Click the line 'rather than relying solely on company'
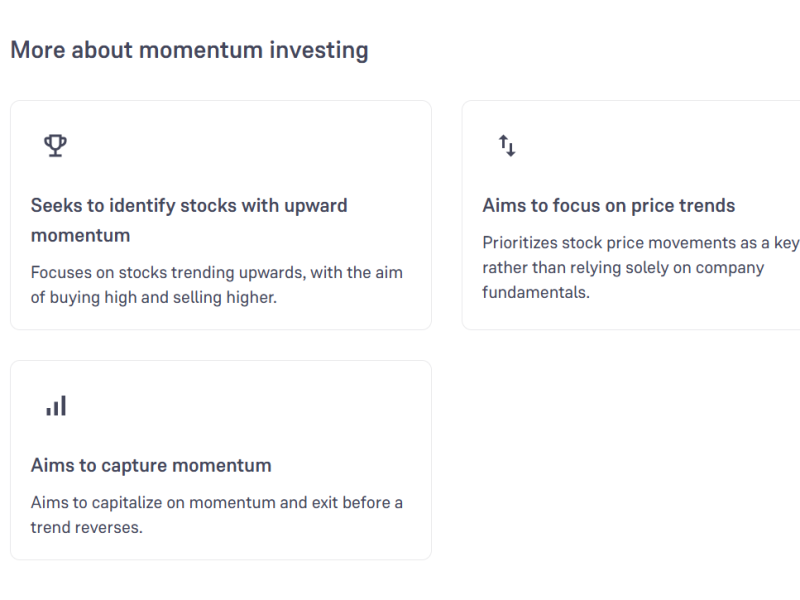The height and width of the screenshot is (600, 800). (622, 268)
